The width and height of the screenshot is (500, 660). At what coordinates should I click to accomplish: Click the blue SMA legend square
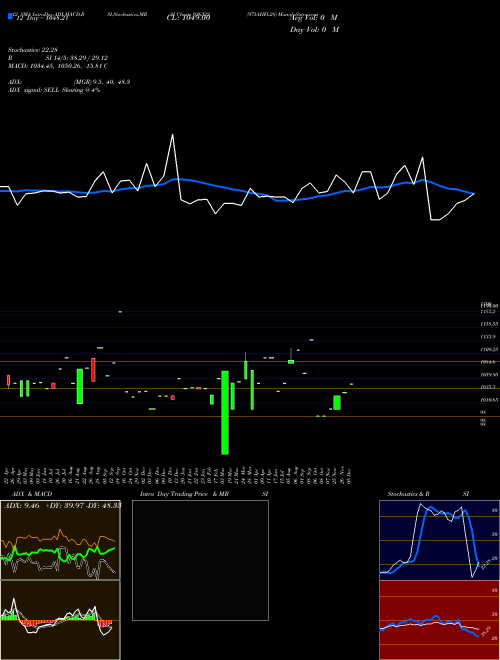[x=10, y=16]
